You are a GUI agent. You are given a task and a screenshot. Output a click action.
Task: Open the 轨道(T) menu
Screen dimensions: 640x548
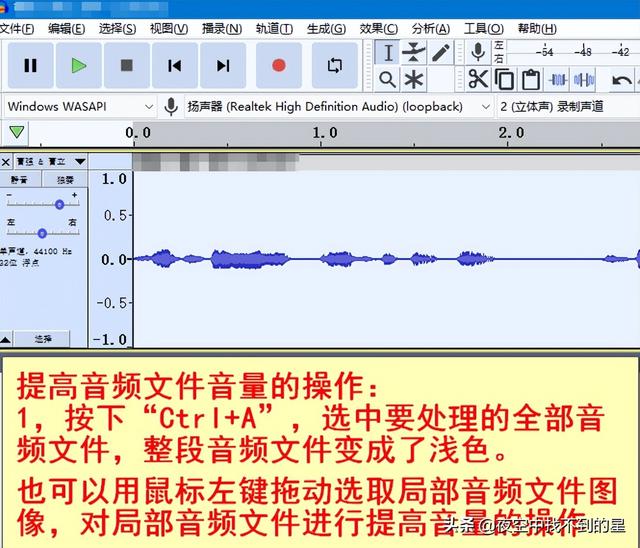point(274,29)
